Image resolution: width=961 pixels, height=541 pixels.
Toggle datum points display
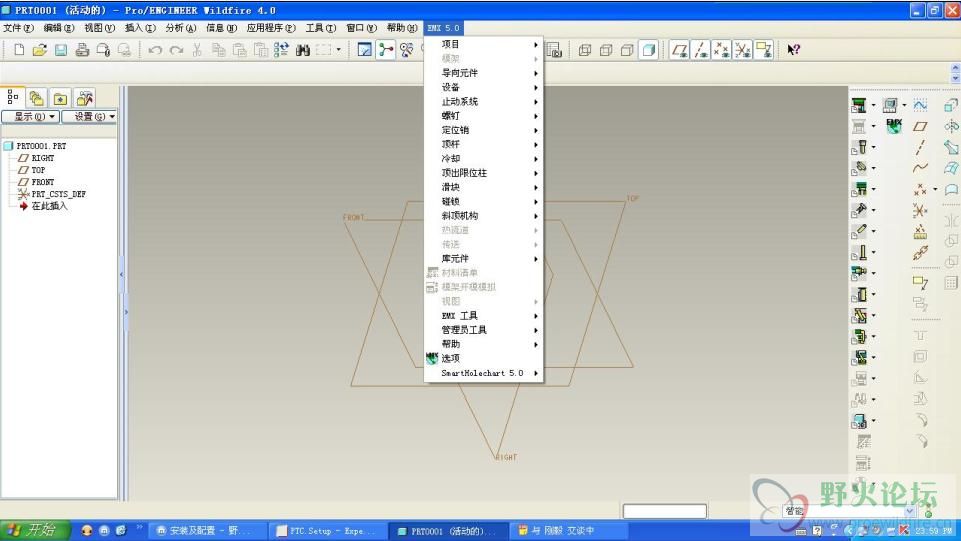pyautogui.click(x=721, y=50)
